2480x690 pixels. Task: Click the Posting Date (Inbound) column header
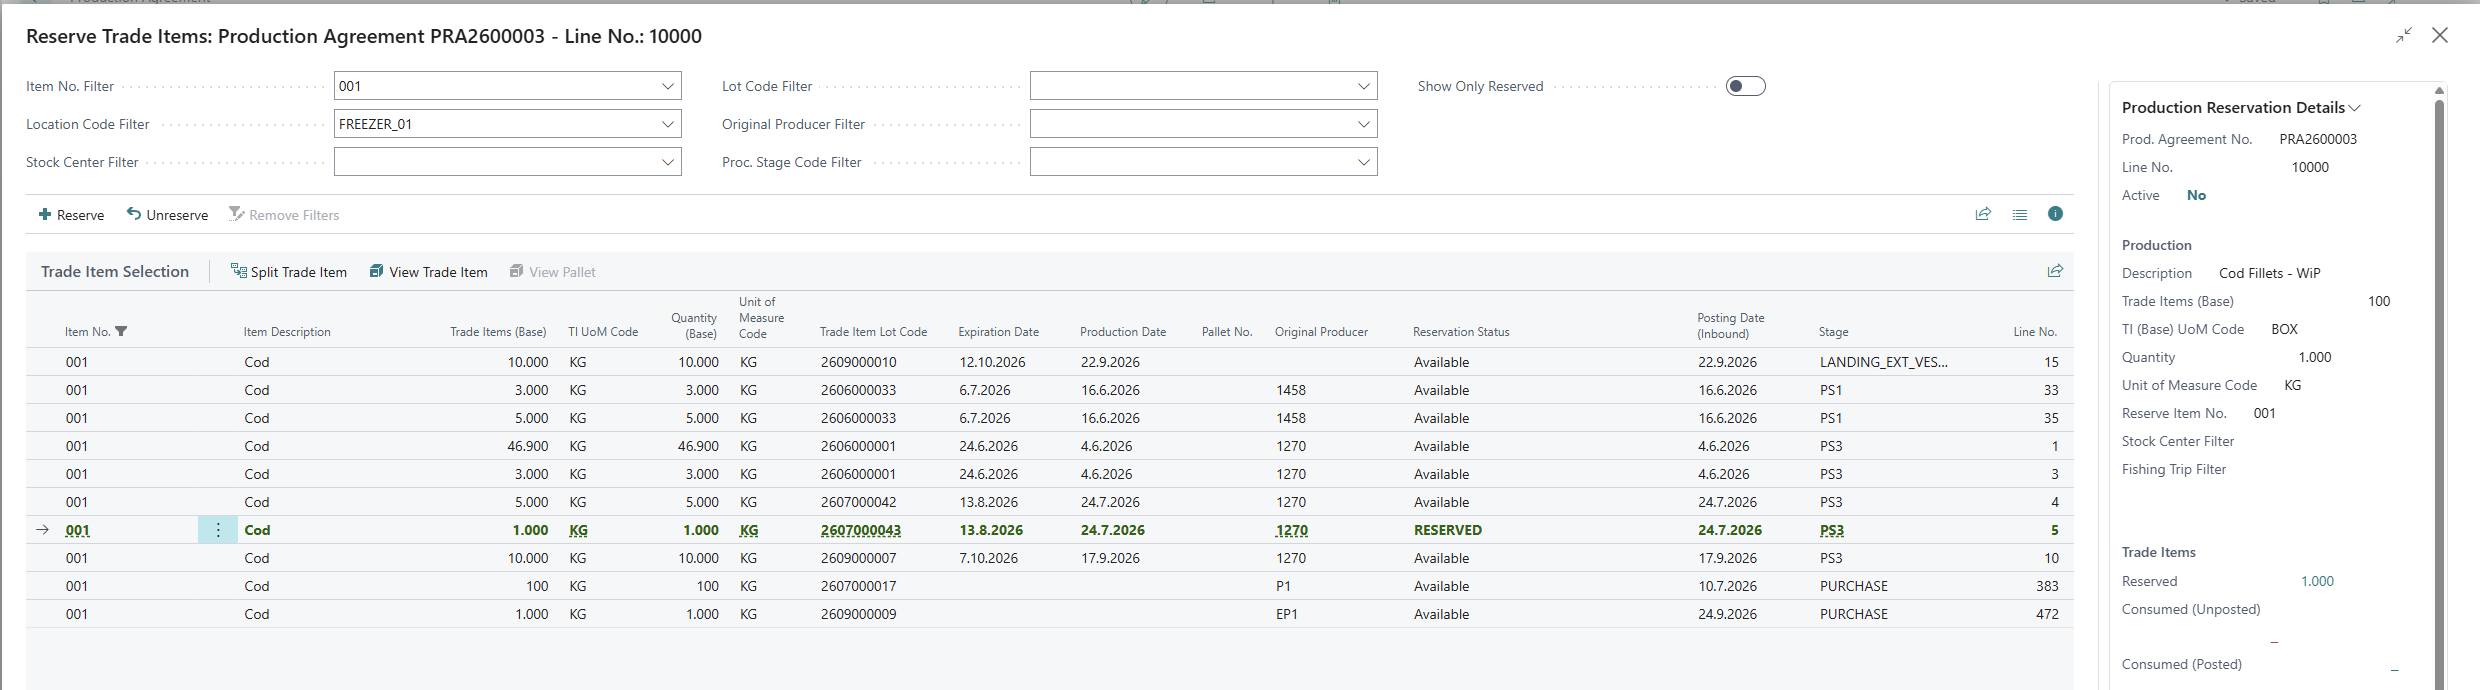(1730, 325)
